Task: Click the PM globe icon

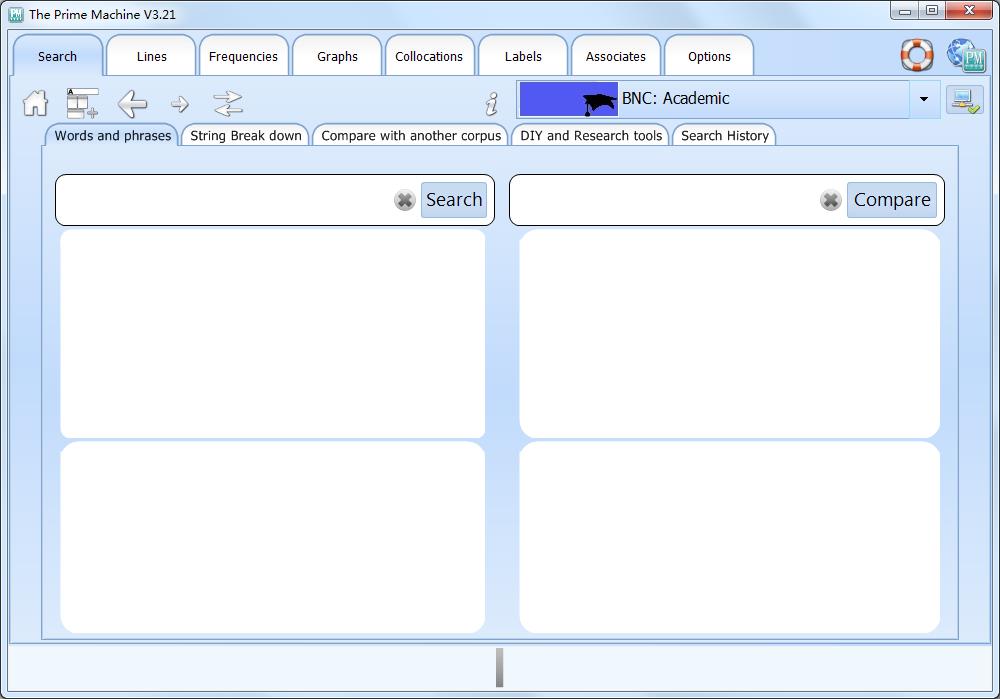Action: click(966, 55)
